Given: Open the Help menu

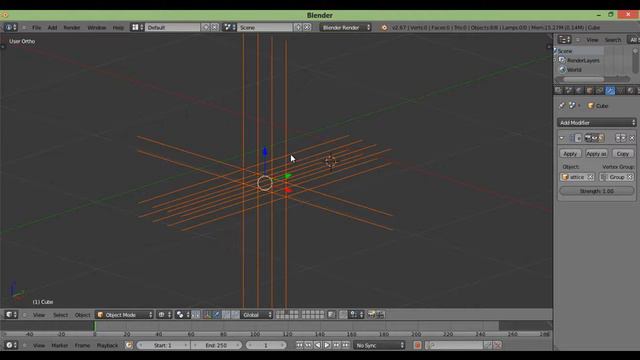Looking at the screenshot, I should pos(118,27).
